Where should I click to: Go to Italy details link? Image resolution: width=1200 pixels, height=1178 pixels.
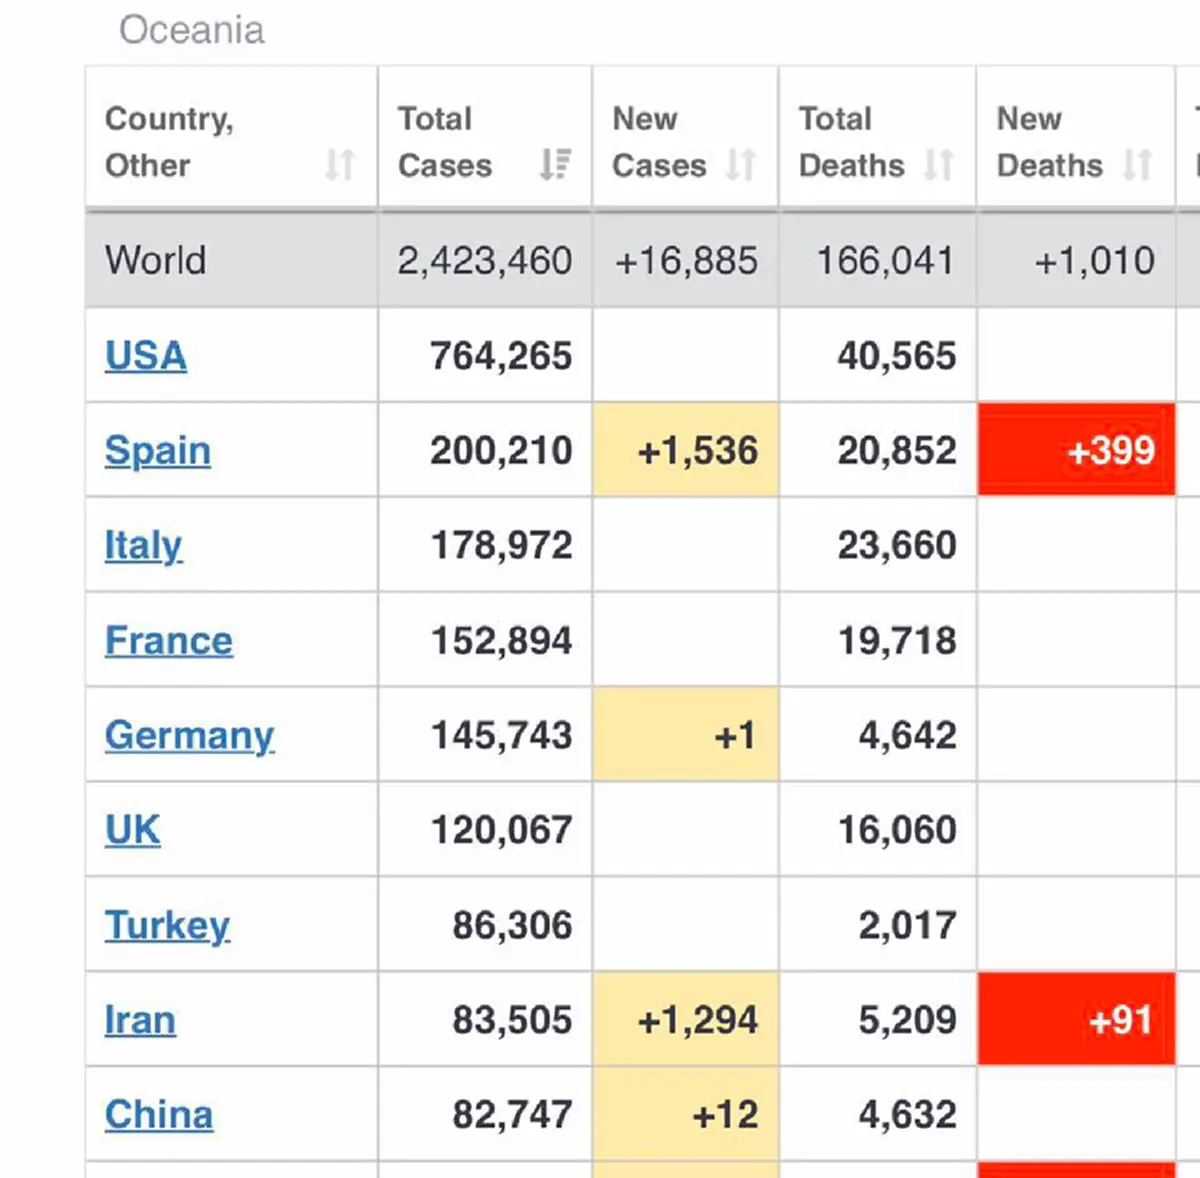pos(143,546)
